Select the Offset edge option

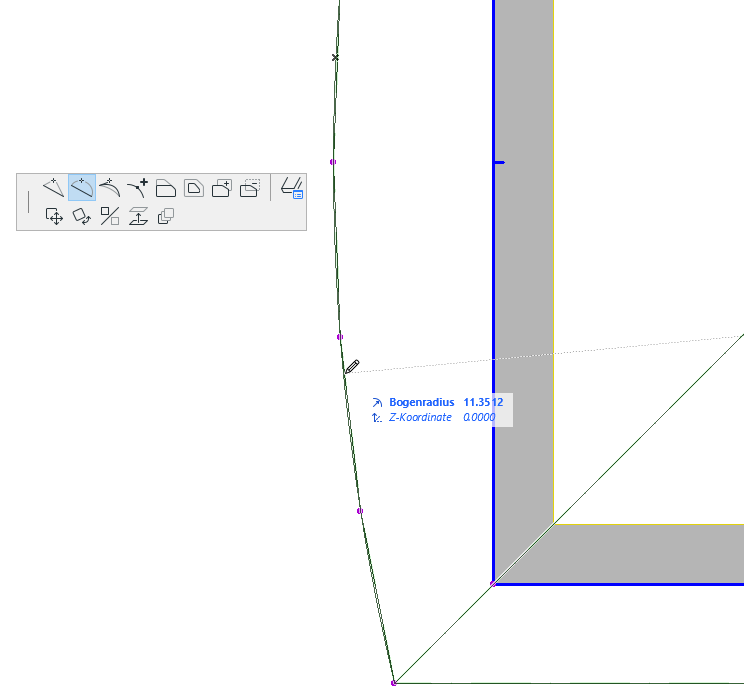click(166, 188)
